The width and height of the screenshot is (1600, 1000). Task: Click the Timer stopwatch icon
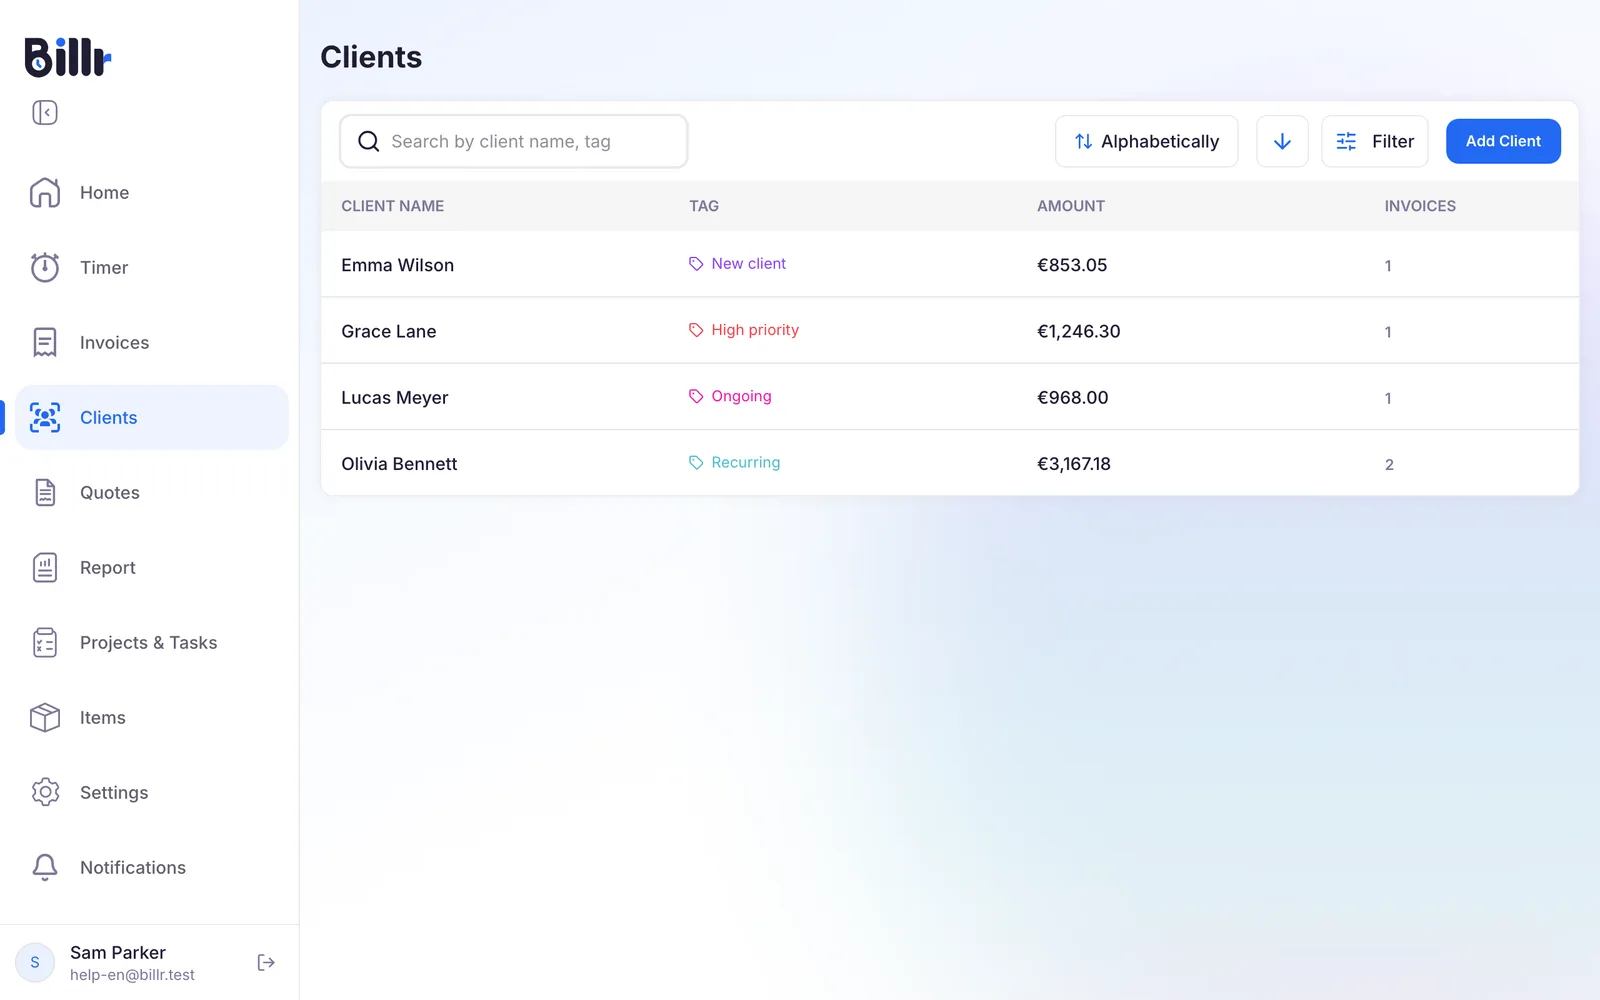click(45, 267)
